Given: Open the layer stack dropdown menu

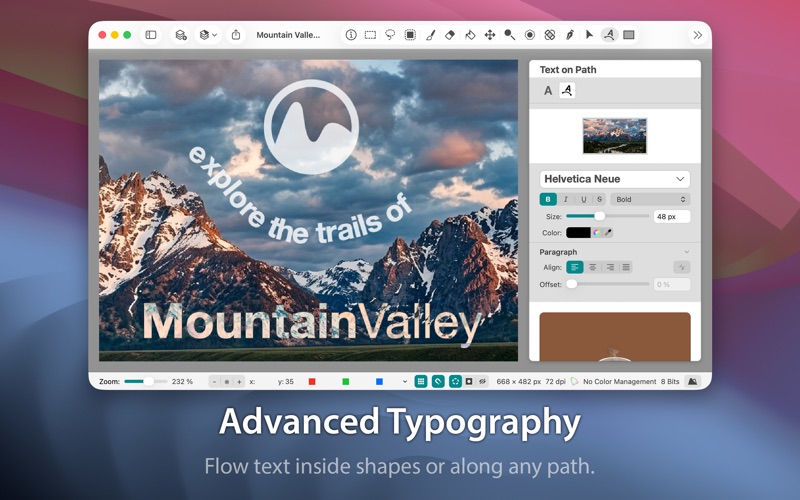Looking at the screenshot, I should pyautogui.click(x=208, y=35).
